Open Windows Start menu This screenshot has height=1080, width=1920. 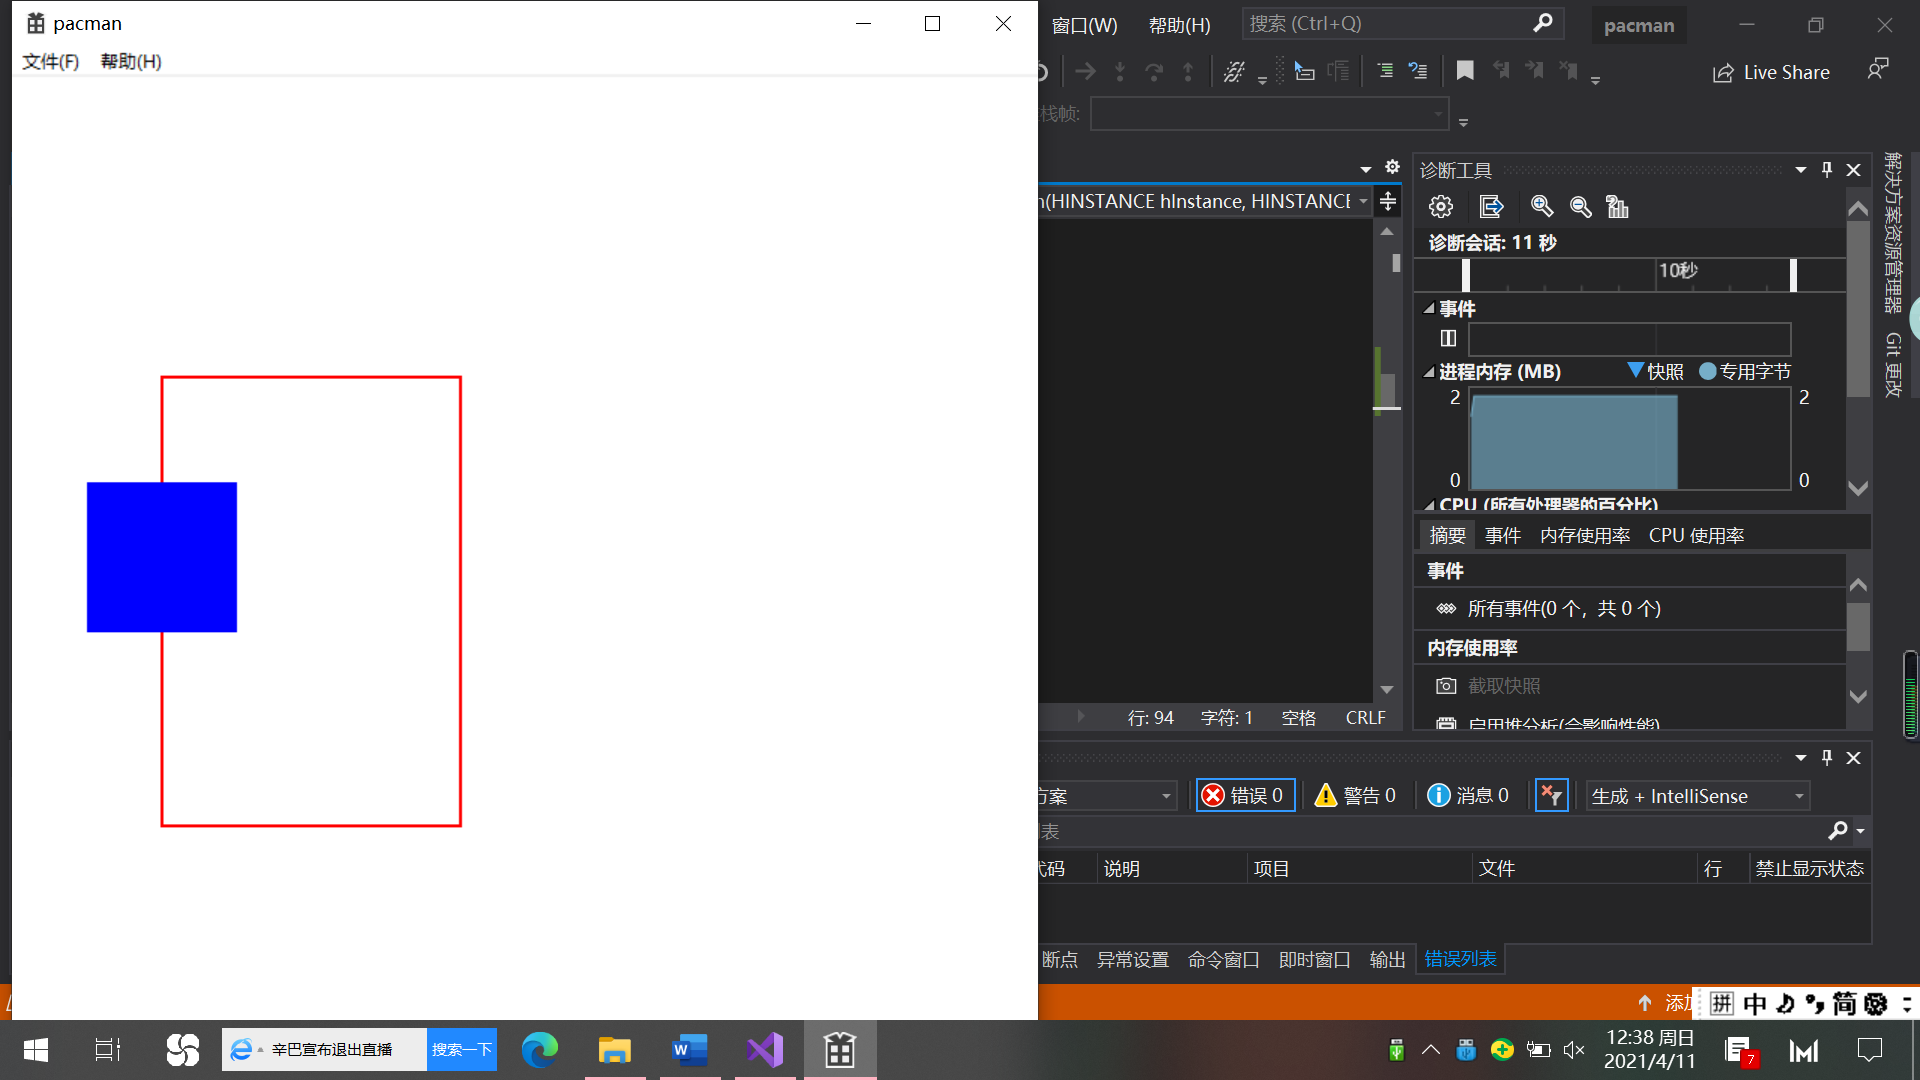36,1050
